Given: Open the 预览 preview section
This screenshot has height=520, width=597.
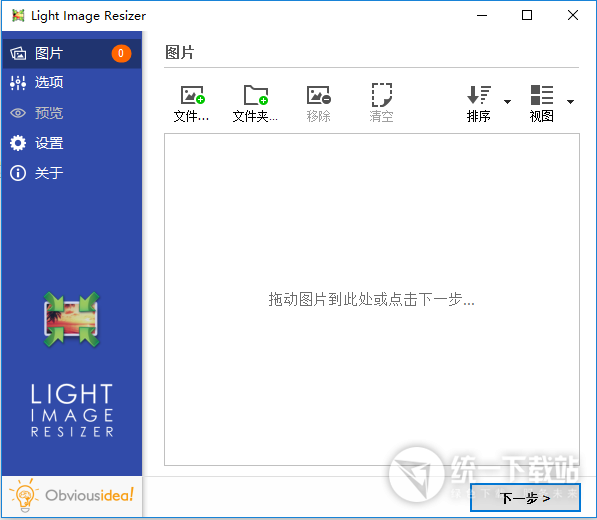Looking at the screenshot, I should click(72, 113).
